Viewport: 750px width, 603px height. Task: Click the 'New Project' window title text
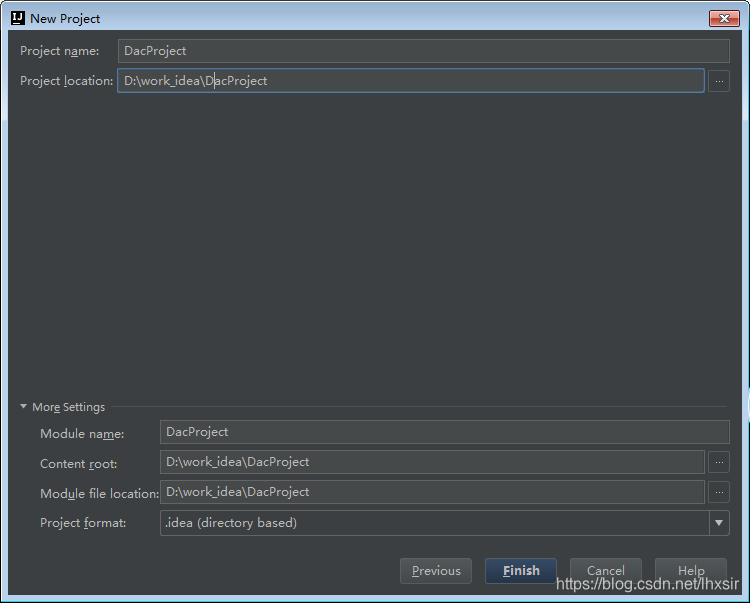pos(65,19)
